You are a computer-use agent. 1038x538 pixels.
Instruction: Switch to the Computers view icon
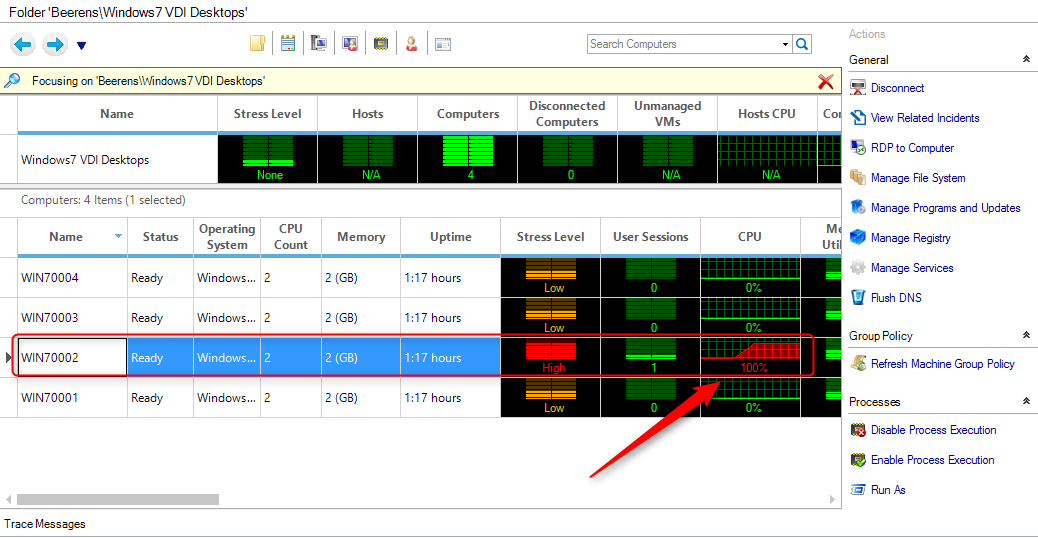click(x=319, y=44)
